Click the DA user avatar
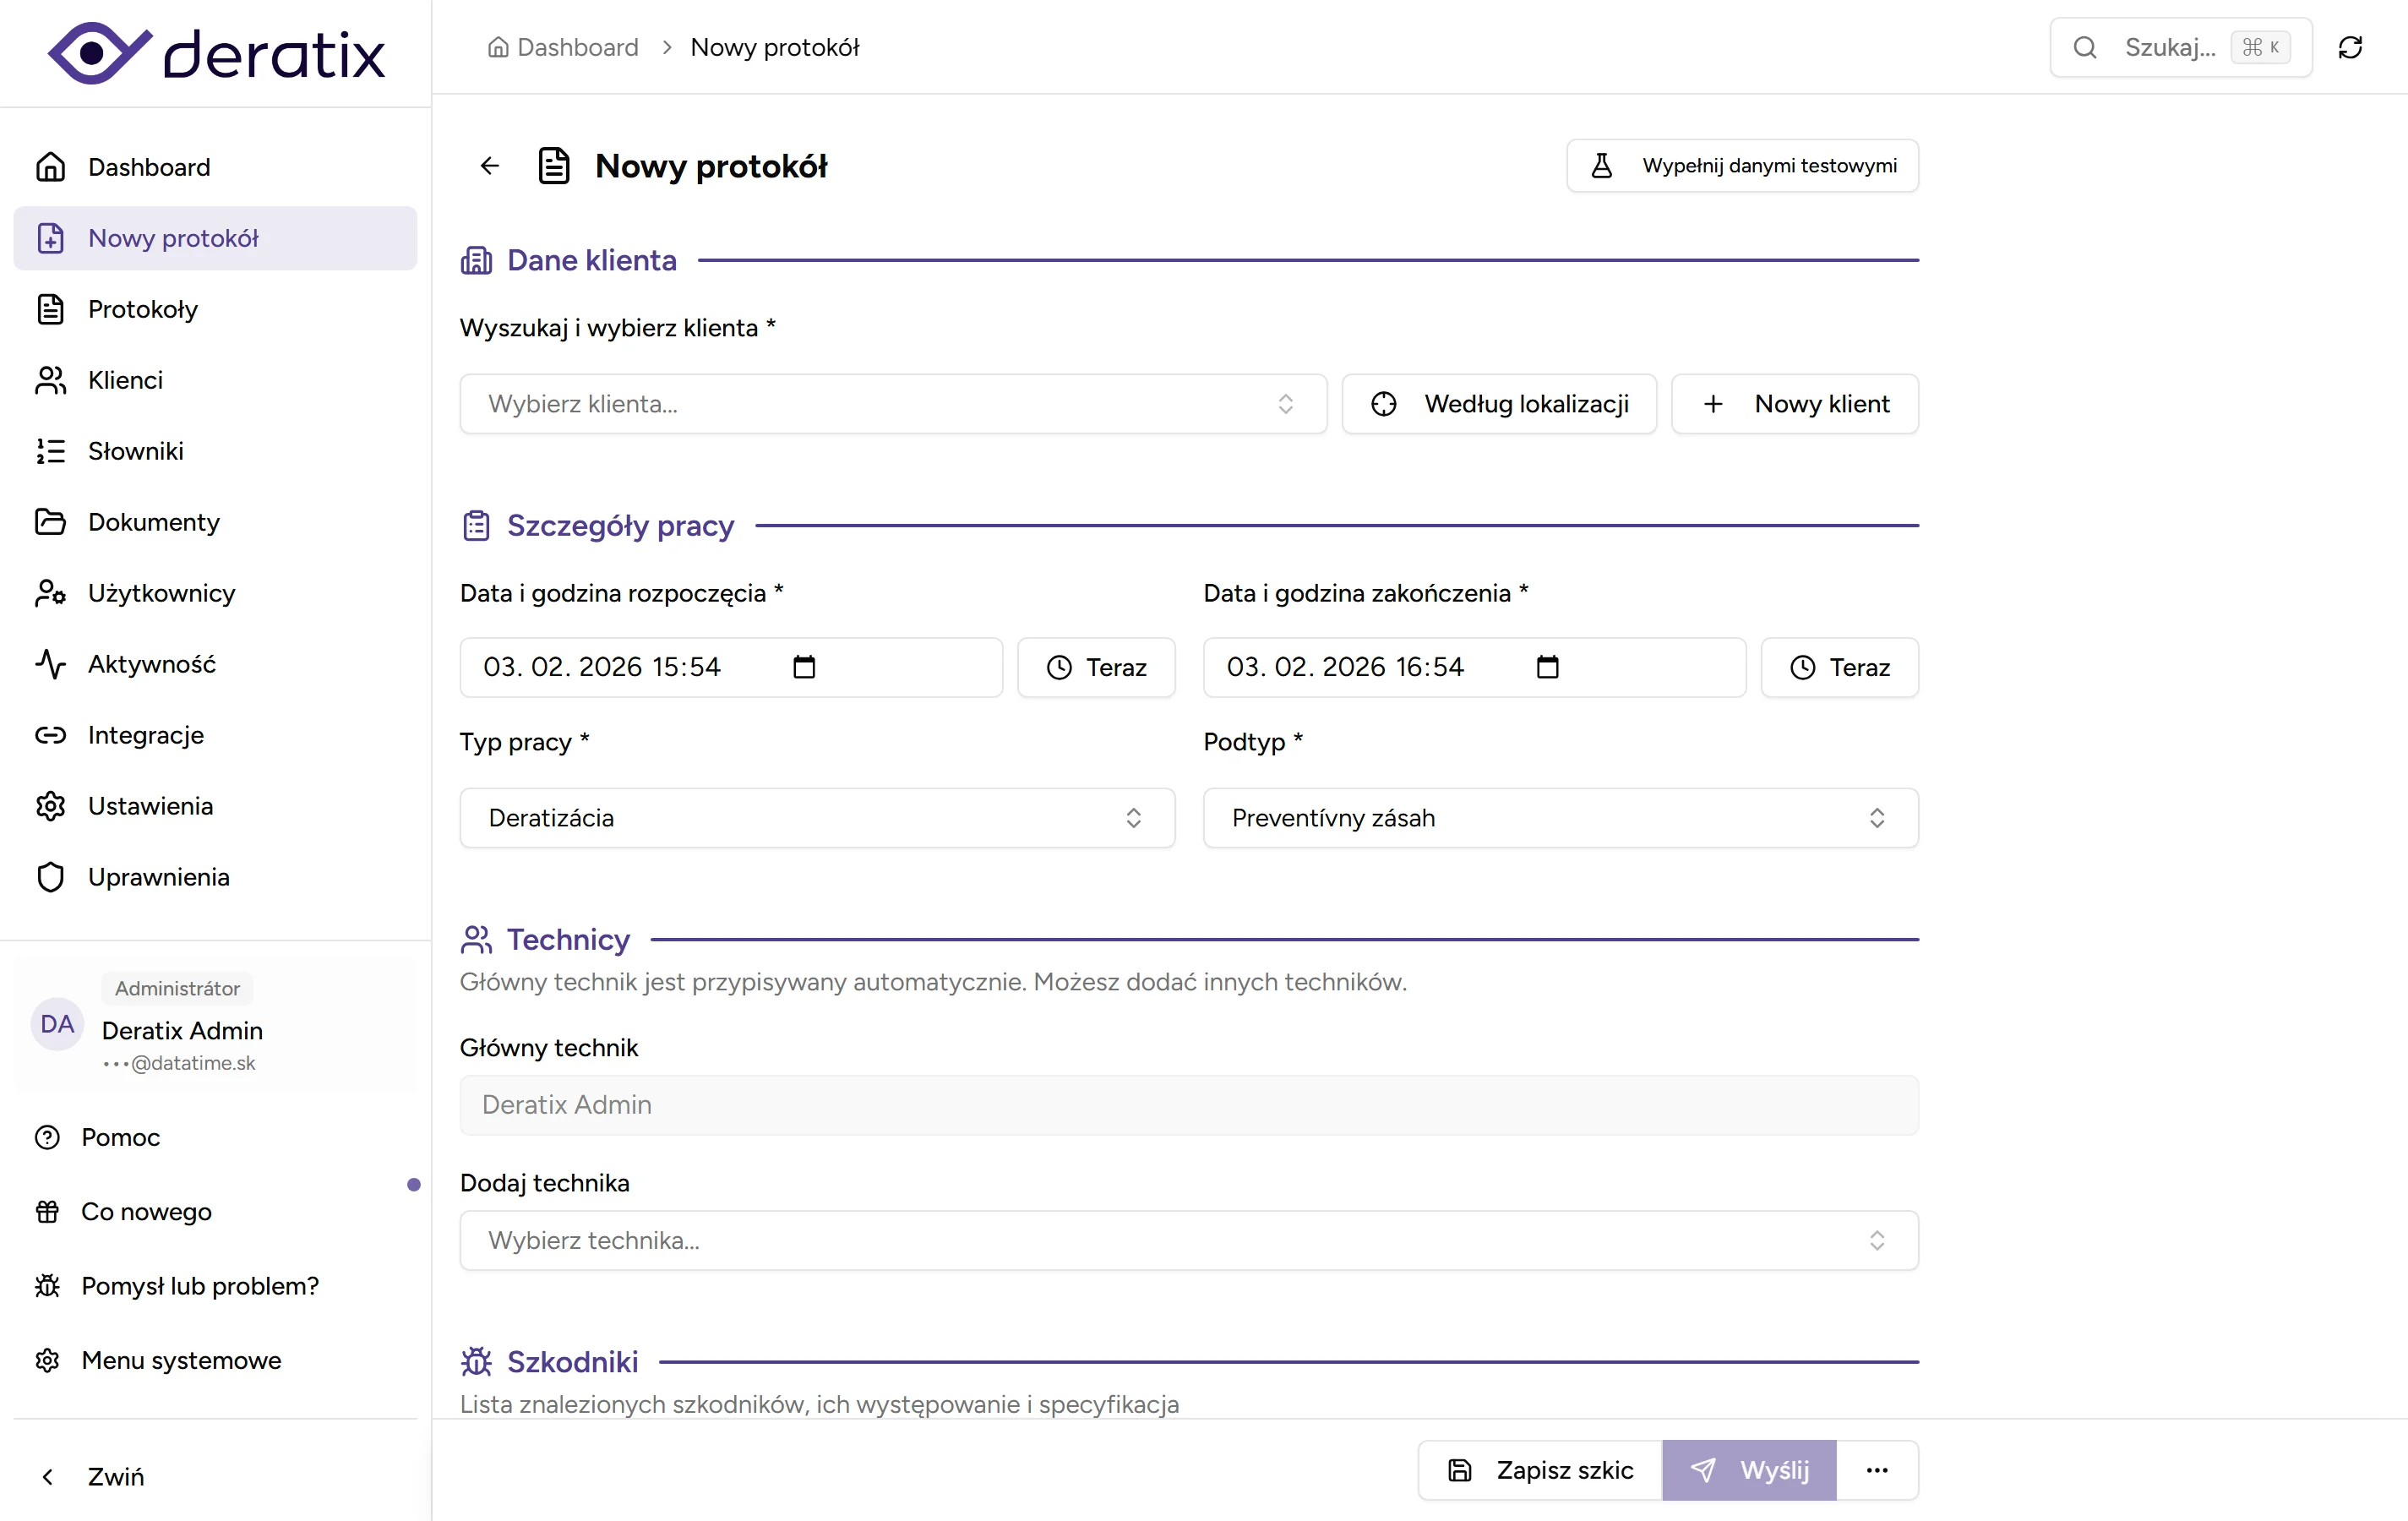Screen dimensions: 2408x1521 click(x=57, y=1024)
